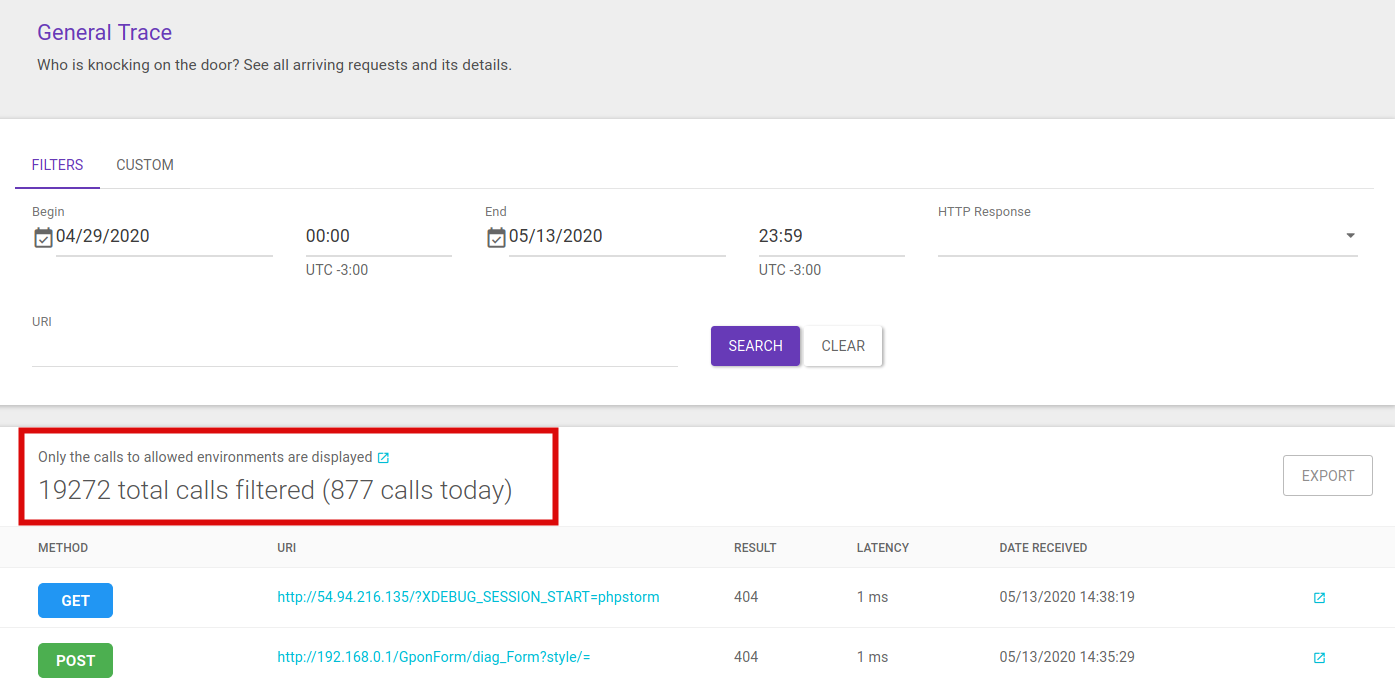
Task: Open the Begin date calendar icon
Action: 43,237
